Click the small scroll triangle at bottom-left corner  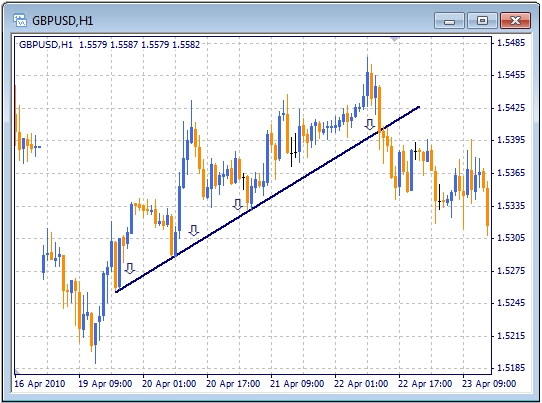point(17,371)
